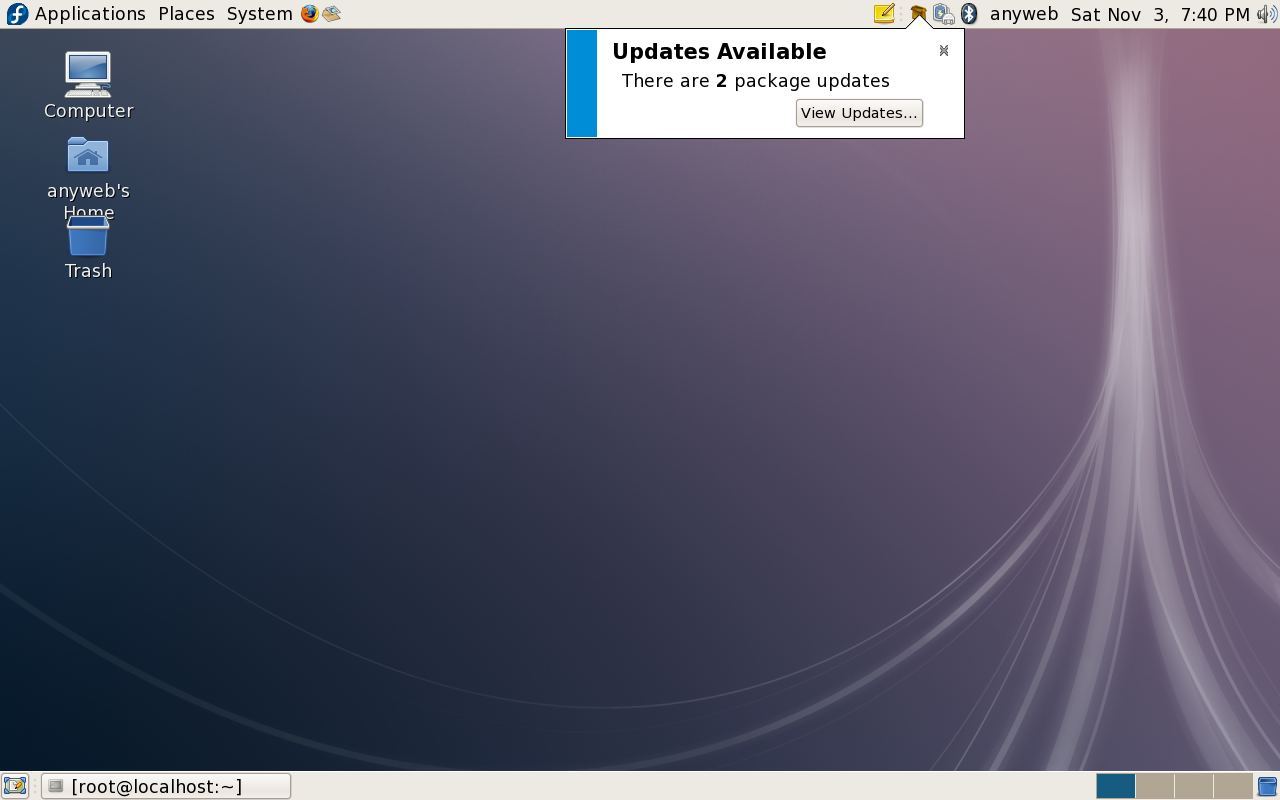Click the Updates Available heading text
Image resolution: width=1280 pixels, height=800 pixels.
(719, 52)
